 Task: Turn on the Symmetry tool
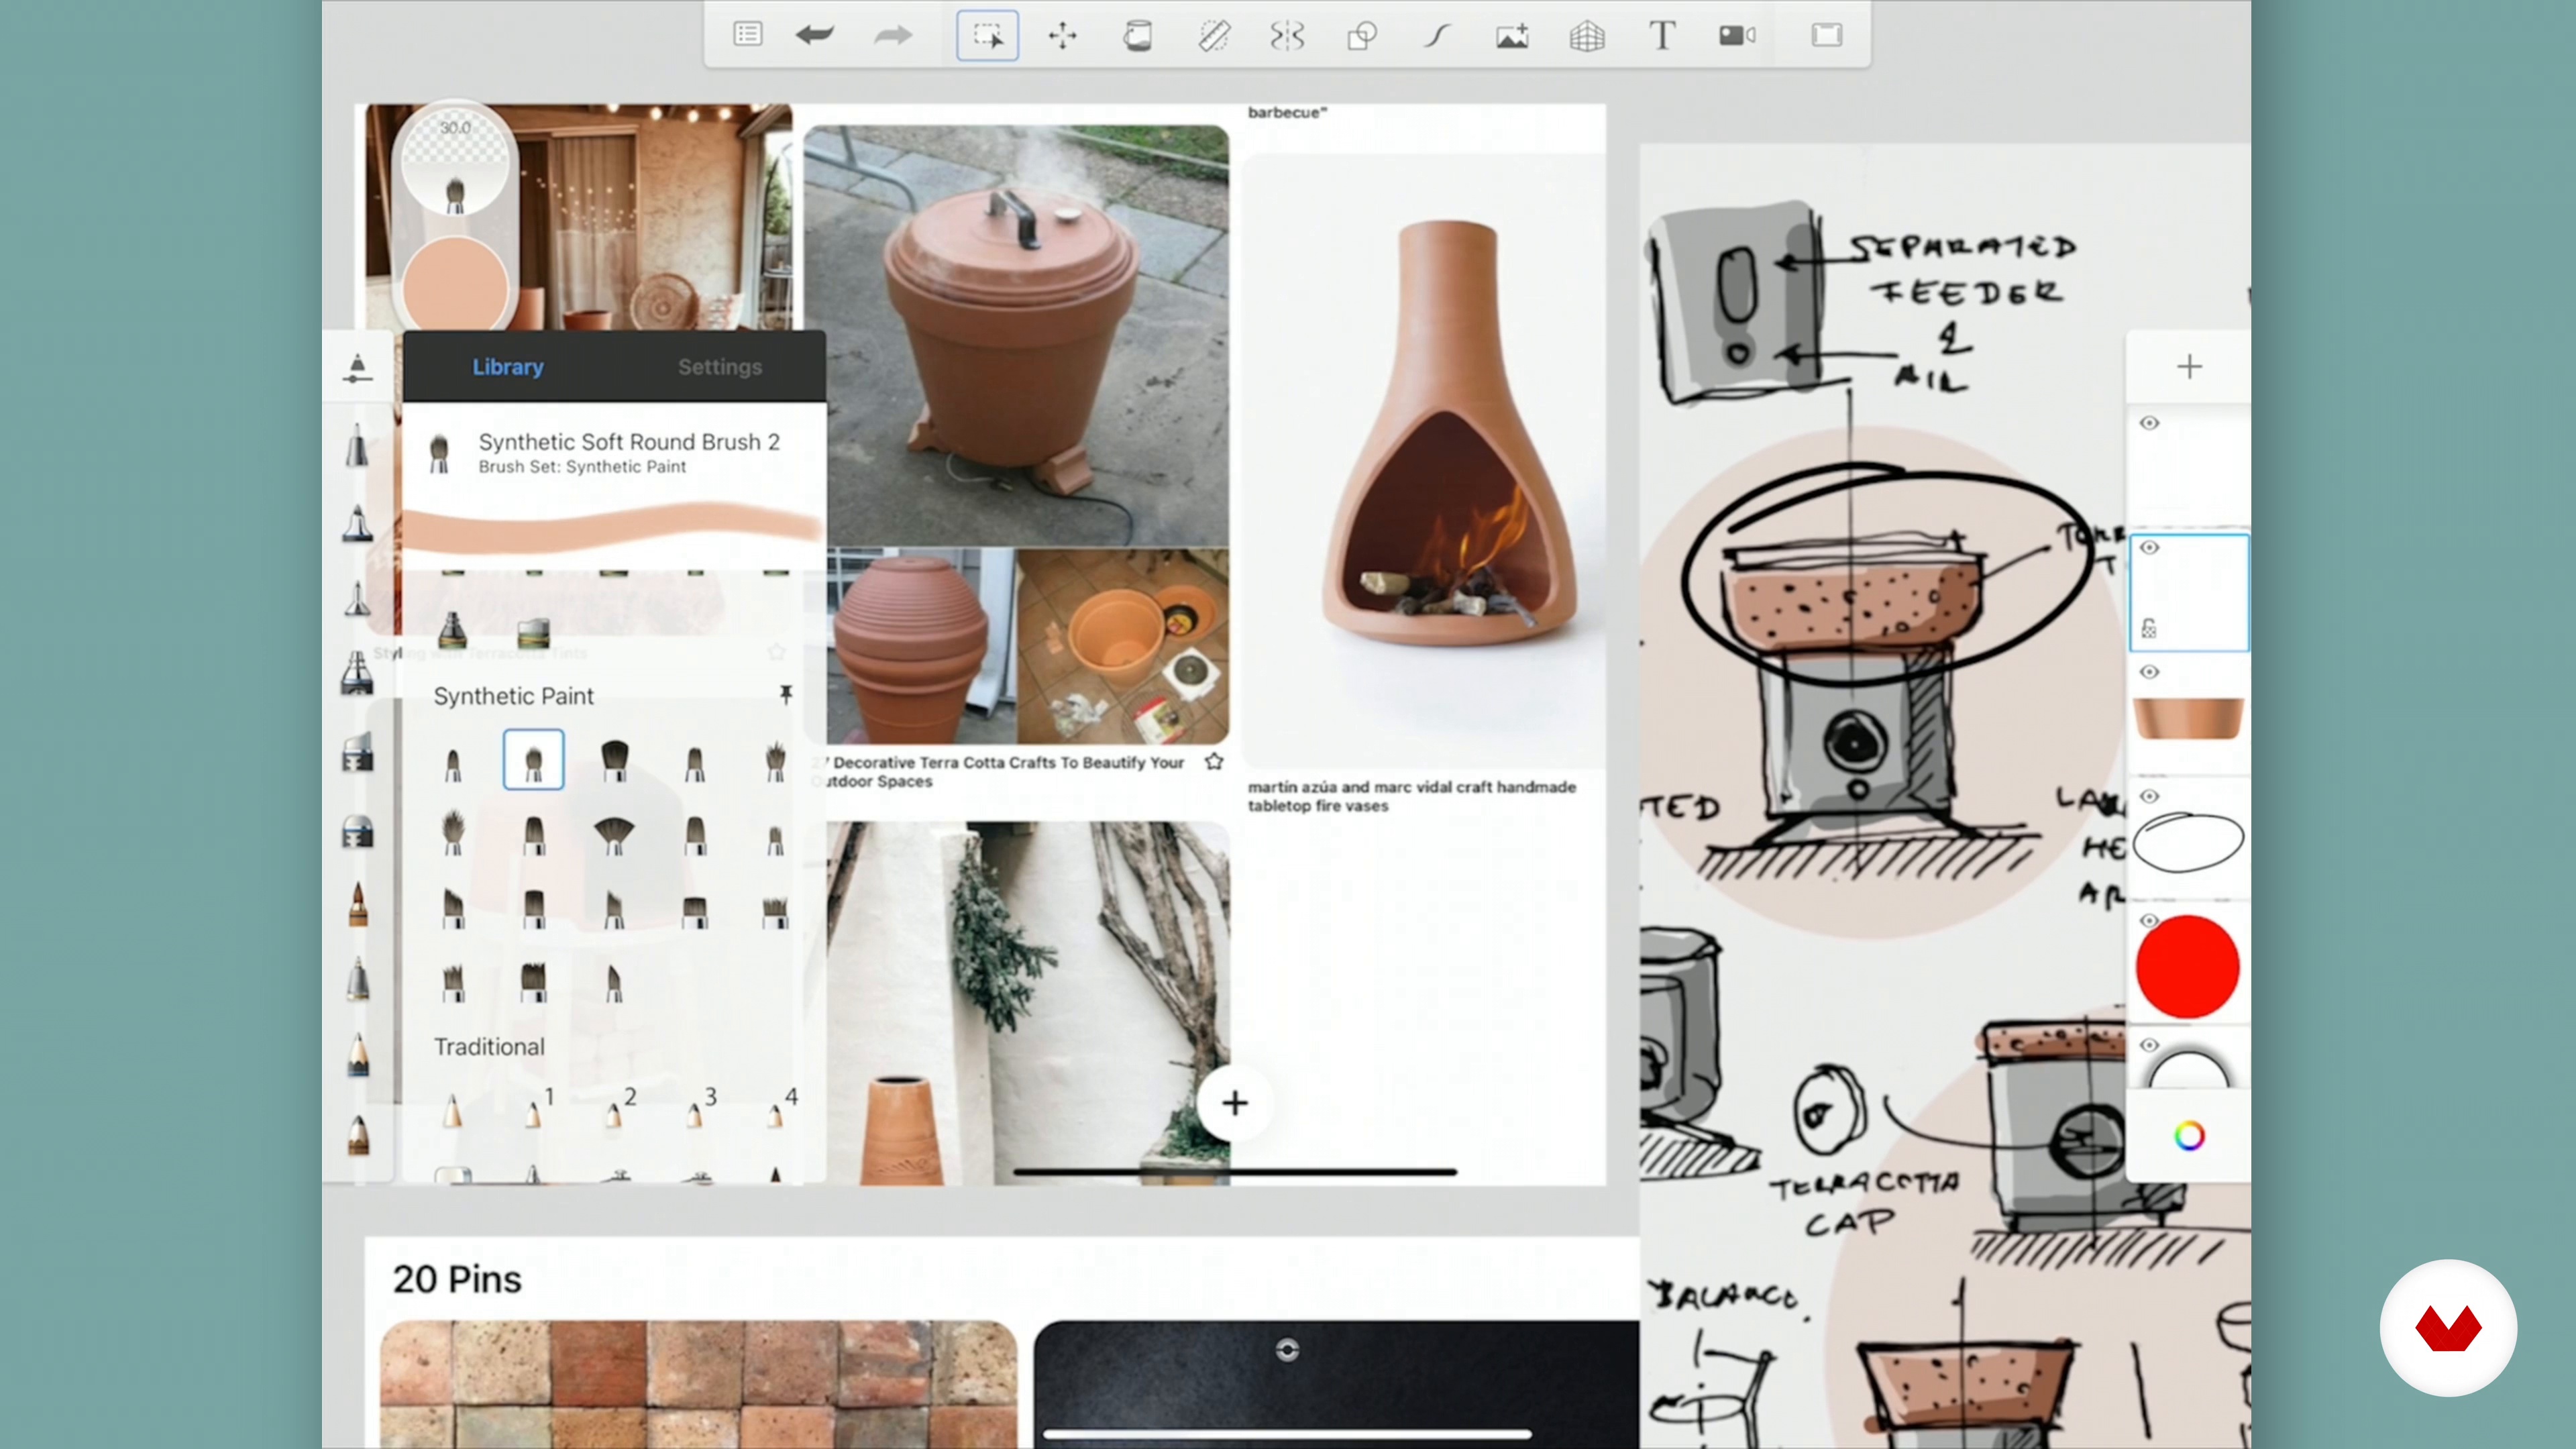(1287, 36)
